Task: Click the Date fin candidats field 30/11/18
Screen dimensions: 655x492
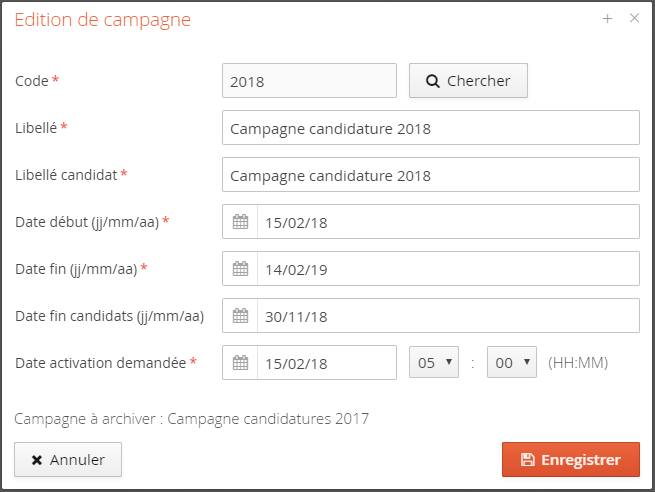Action: click(447, 315)
